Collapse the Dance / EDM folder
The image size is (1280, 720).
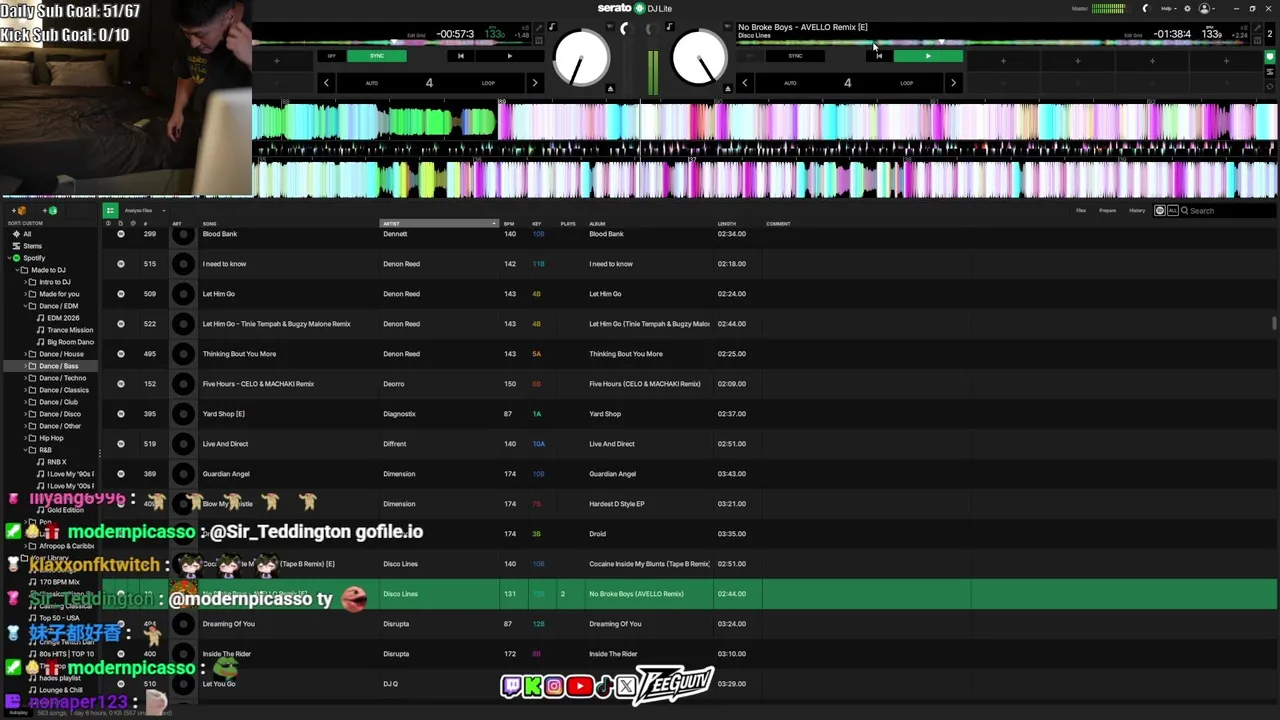pyautogui.click(x=25, y=306)
